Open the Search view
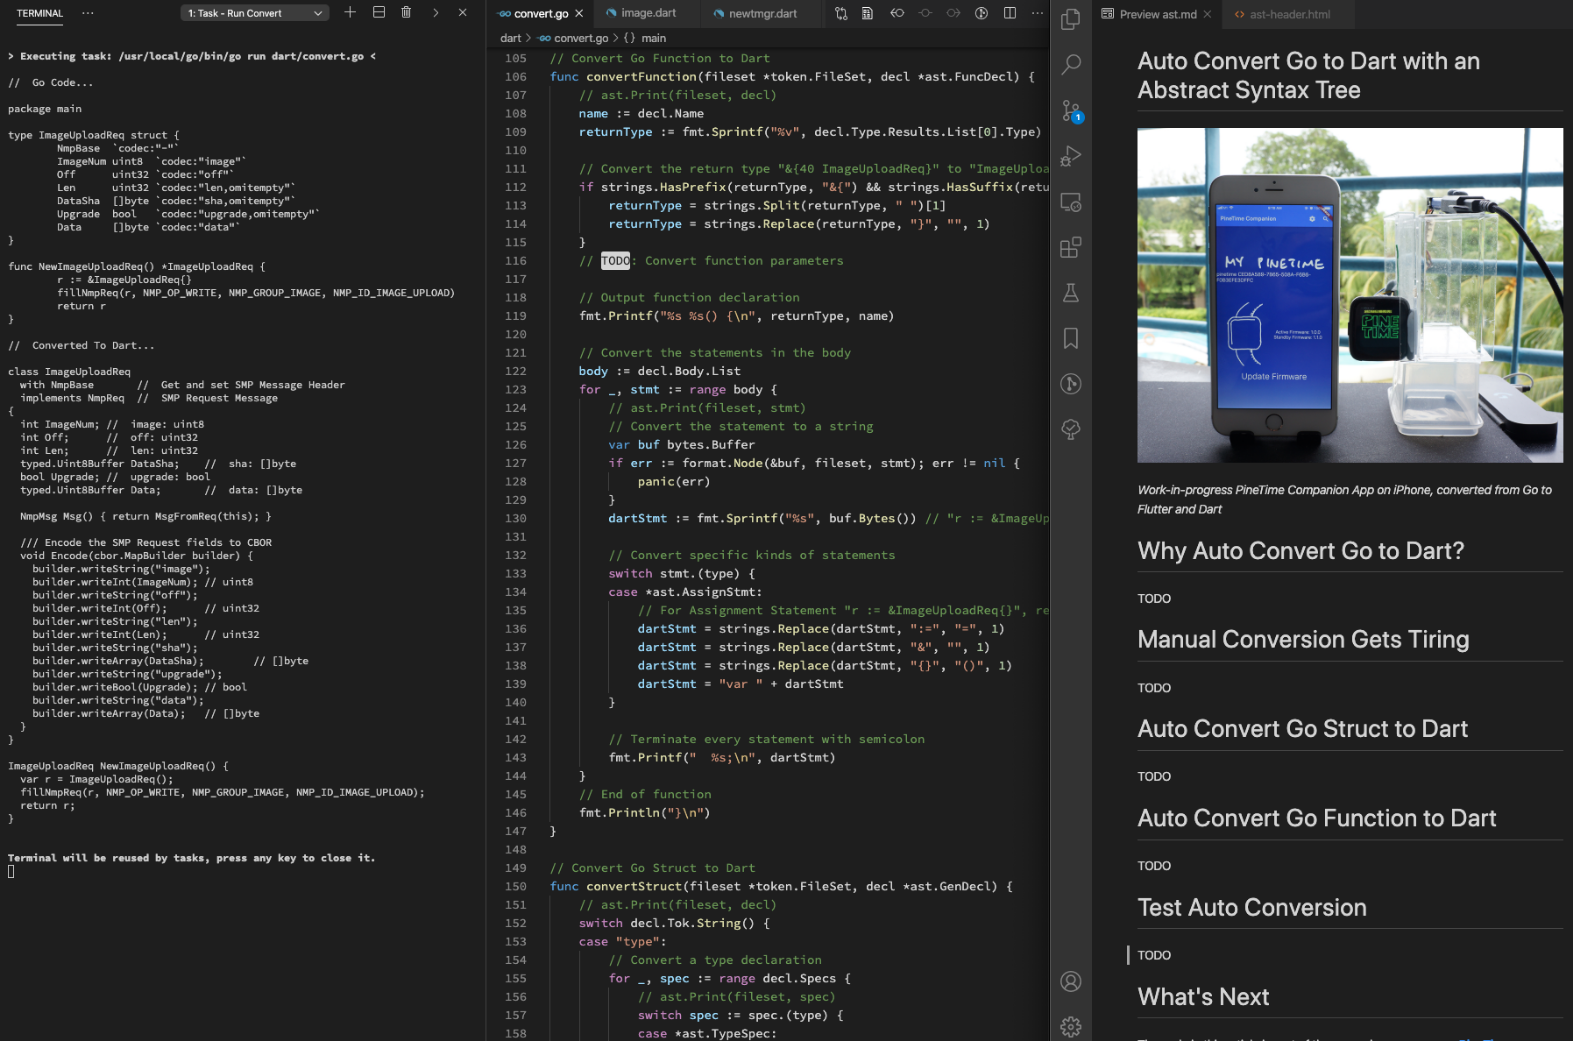This screenshot has height=1041, width=1573. tap(1070, 65)
